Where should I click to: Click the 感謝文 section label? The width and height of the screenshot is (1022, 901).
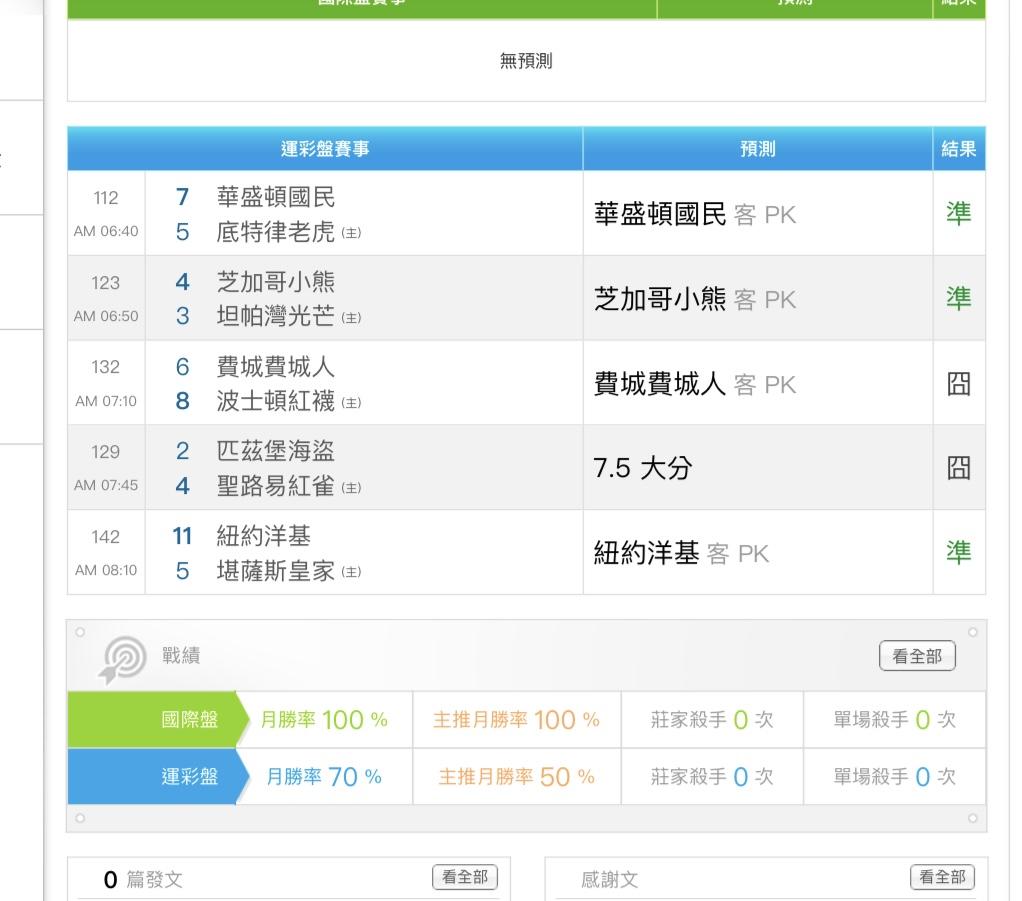coord(609,879)
